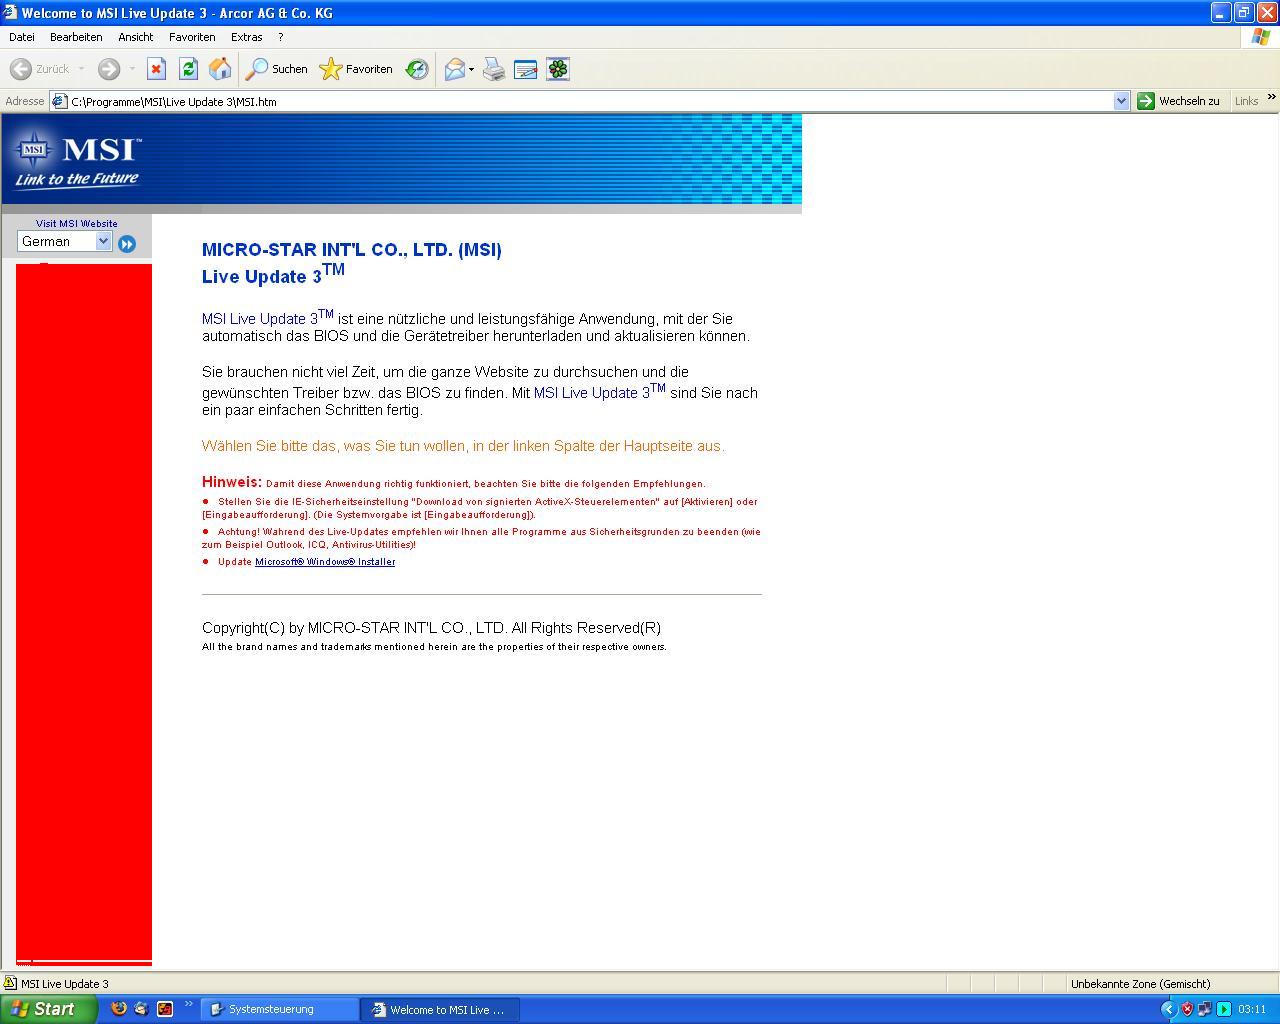Click the Zurück back arrow button
This screenshot has width=1280, height=1024.
pyautogui.click(x=40, y=69)
